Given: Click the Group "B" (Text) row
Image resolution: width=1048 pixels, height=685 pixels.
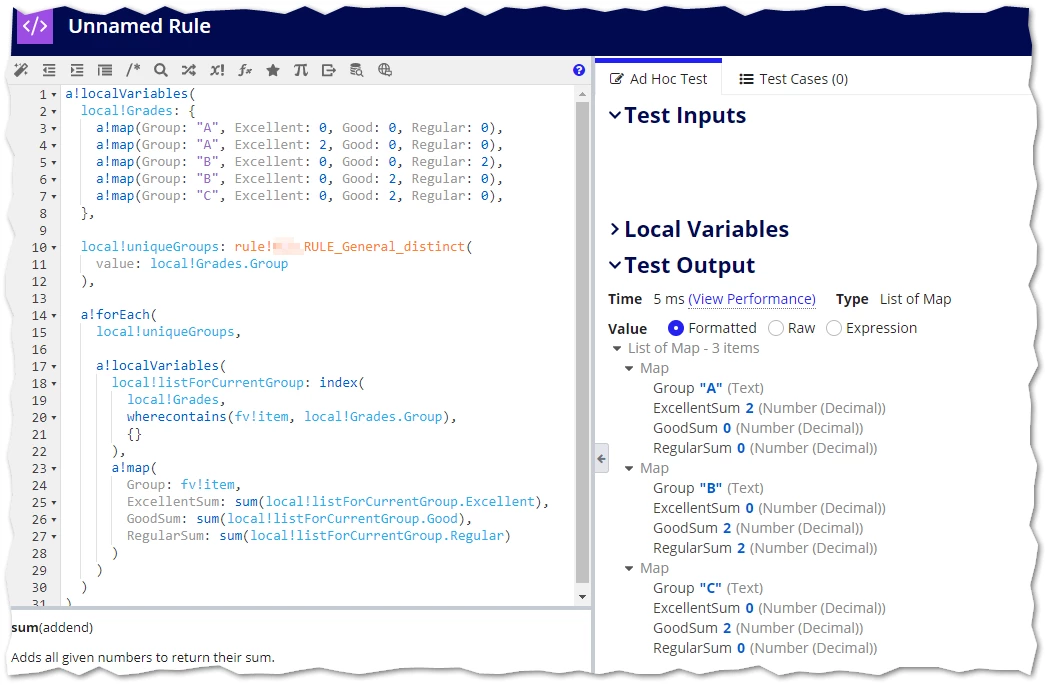Looking at the screenshot, I should [708, 488].
